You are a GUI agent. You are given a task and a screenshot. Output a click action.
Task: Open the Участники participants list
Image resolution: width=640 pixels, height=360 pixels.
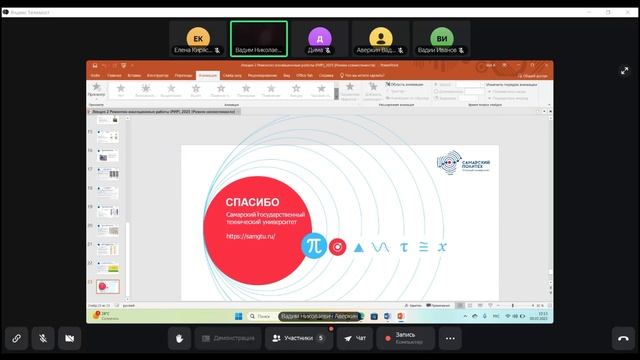(299, 338)
